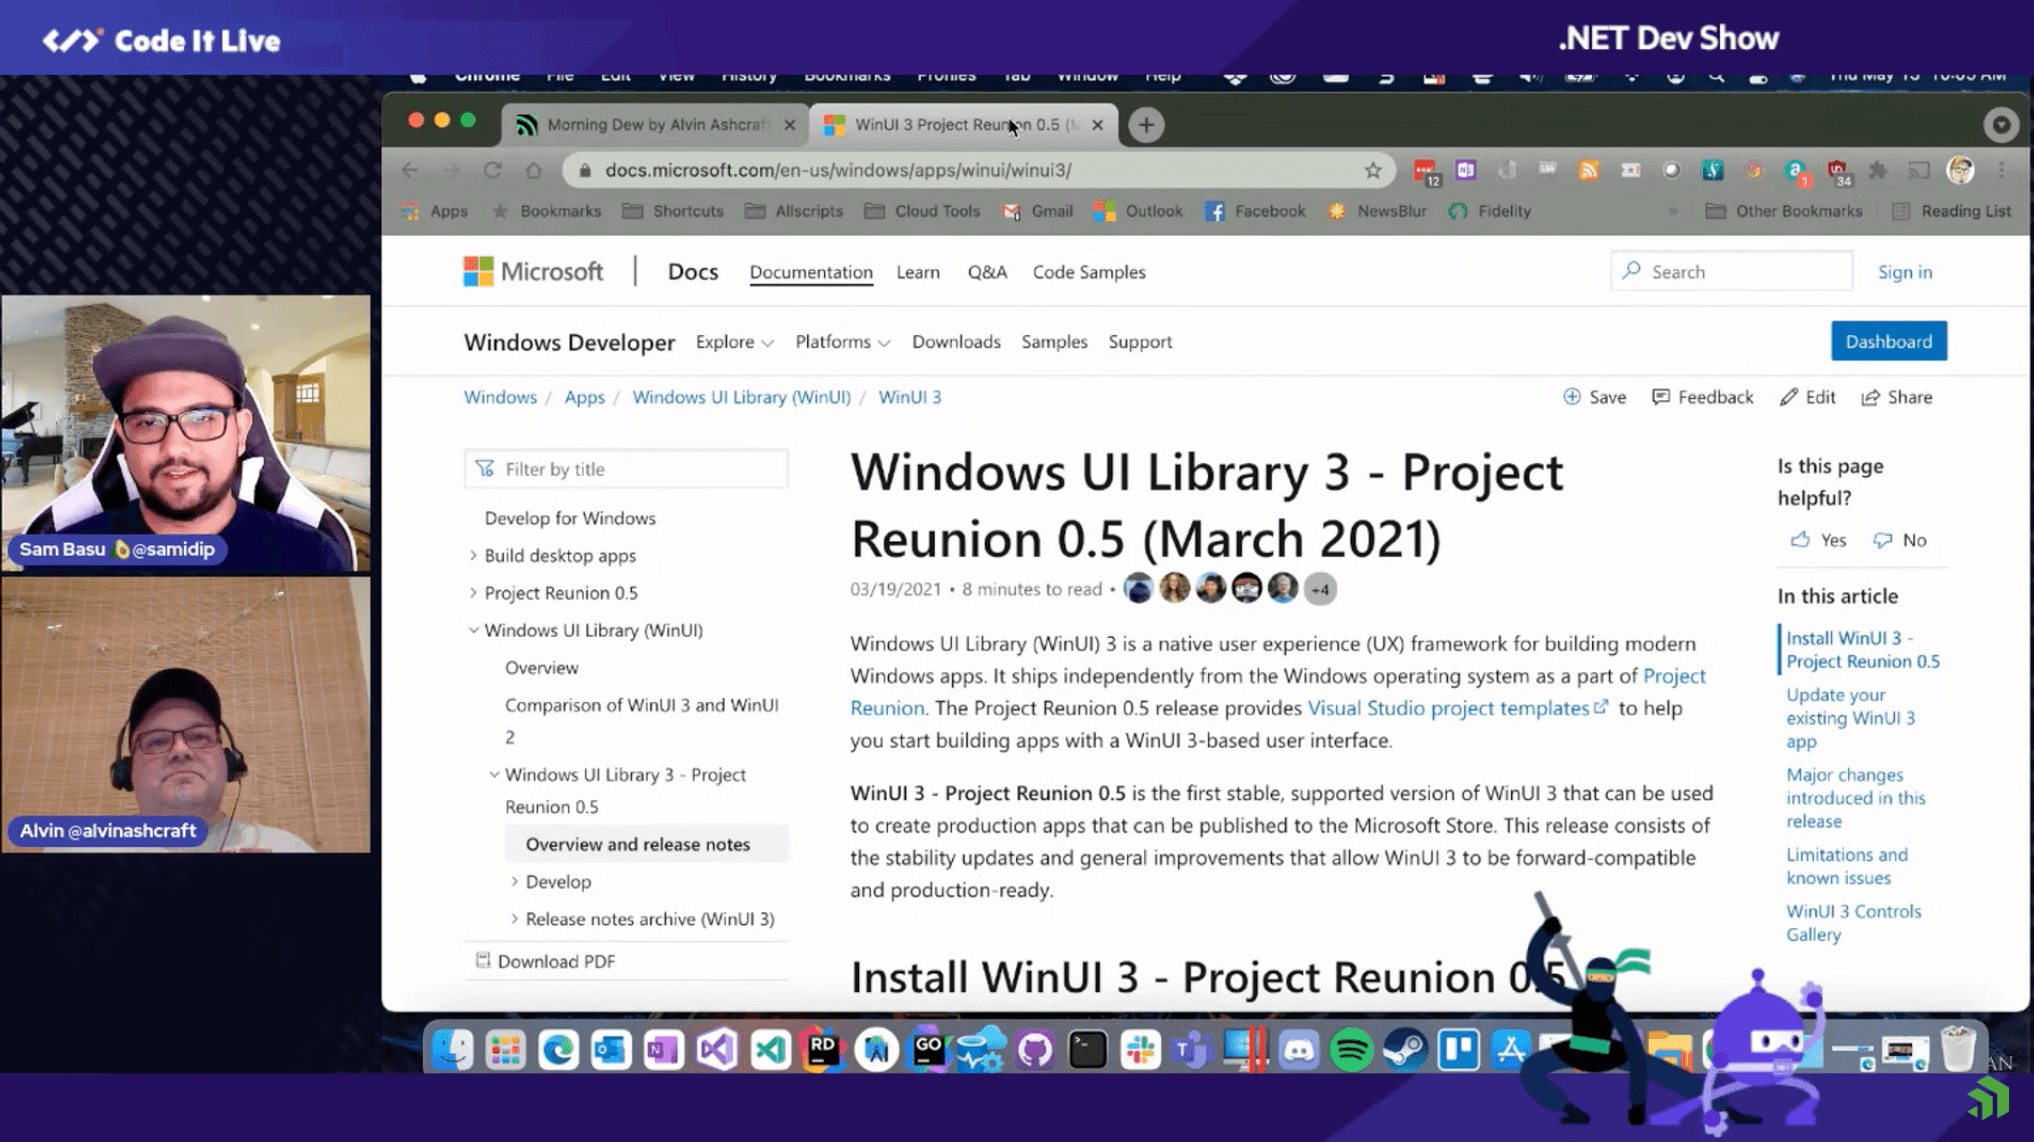Viewport: 2034px width, 1142px height.
Task: Open Visual Studio from the dock
Action: pyautogui.click(x=717, y=1049)
